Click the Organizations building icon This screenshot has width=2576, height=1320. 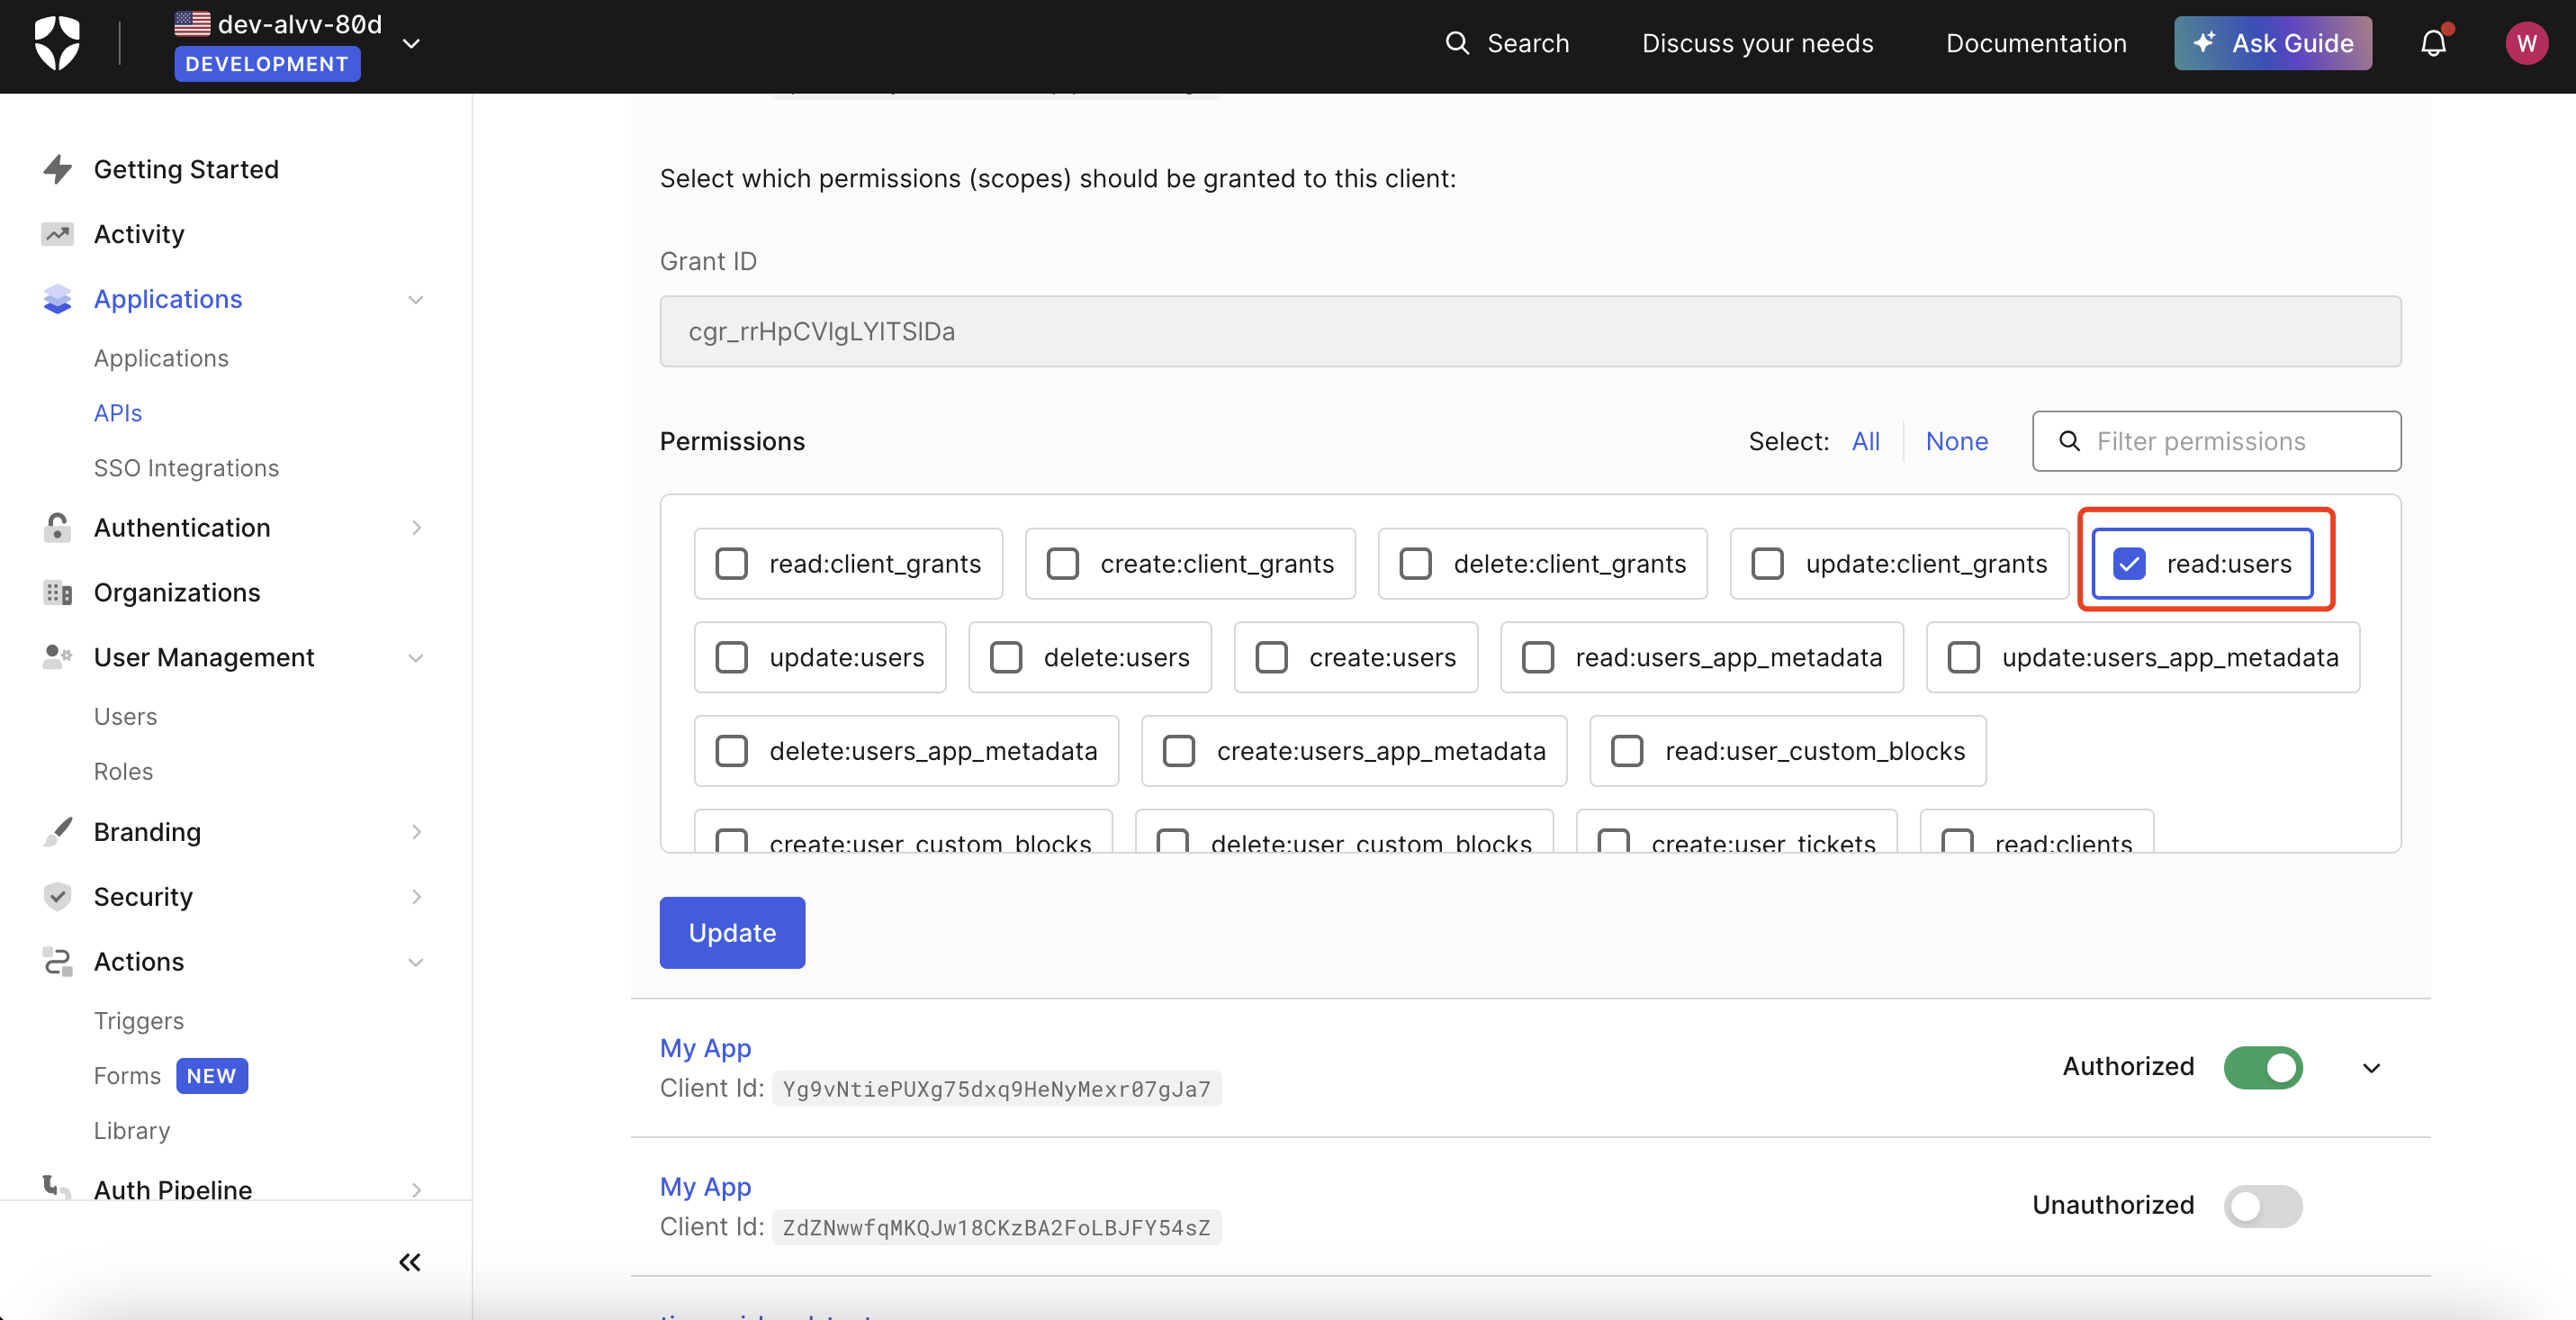pos(57,592)
